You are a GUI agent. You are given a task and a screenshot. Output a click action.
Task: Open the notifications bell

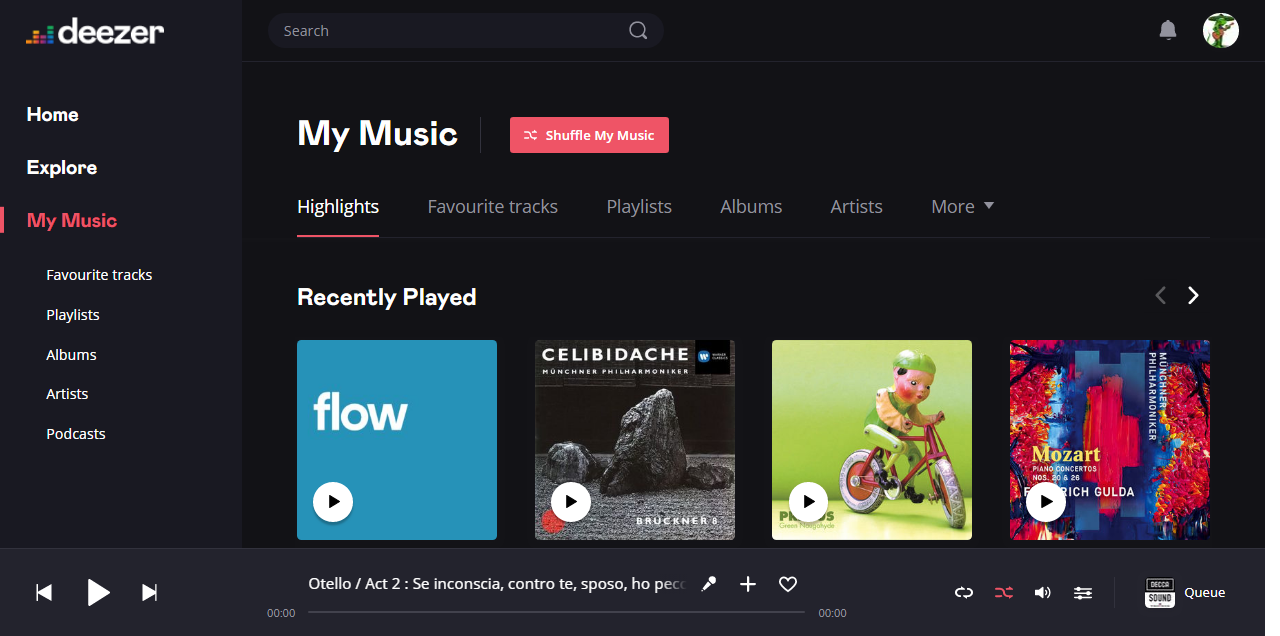[x=1168, y=31]
